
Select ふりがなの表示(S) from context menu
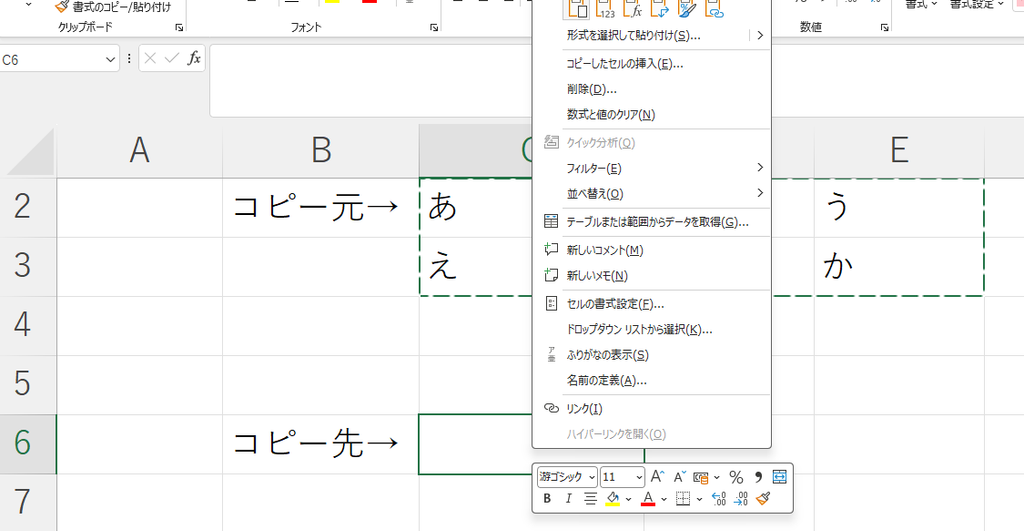[652, 355]
